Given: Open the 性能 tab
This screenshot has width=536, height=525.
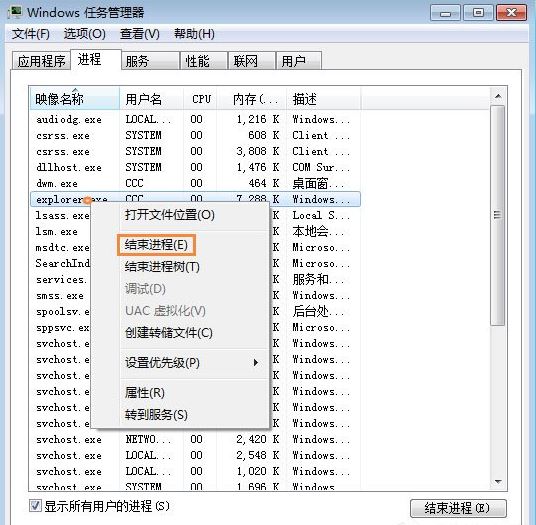Looking at the screenshot, I should pyautogui.click(x=203, y=61).
